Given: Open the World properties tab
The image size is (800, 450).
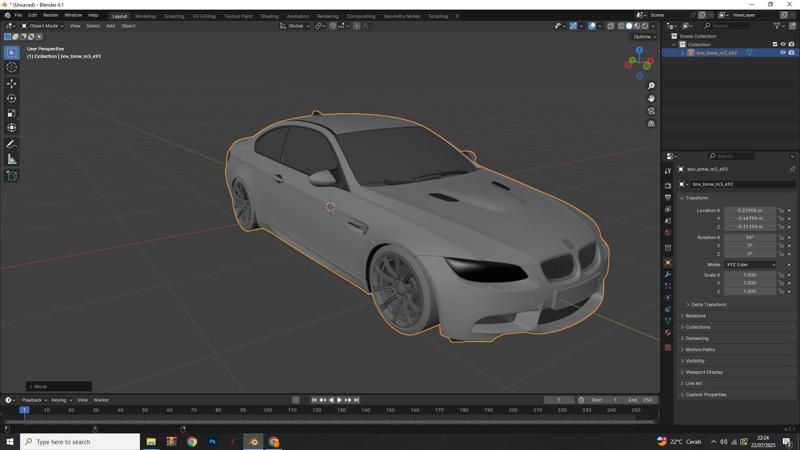Looking at the screenshot, I should click(668, 233).
